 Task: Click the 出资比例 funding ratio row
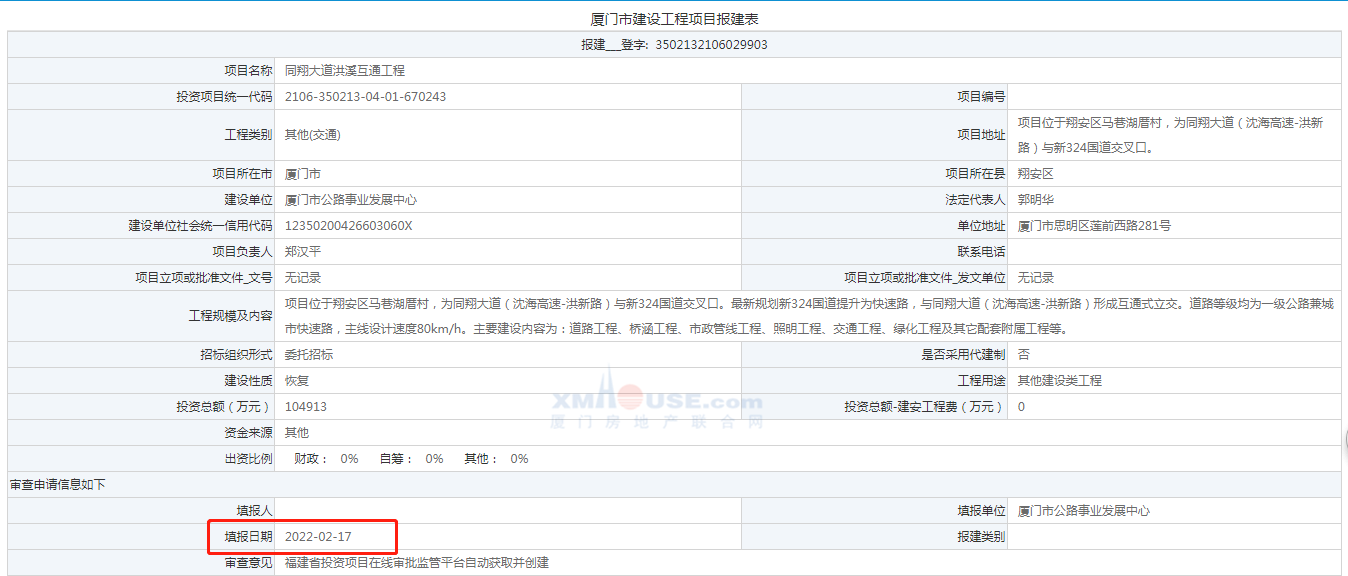coord(411,459)
